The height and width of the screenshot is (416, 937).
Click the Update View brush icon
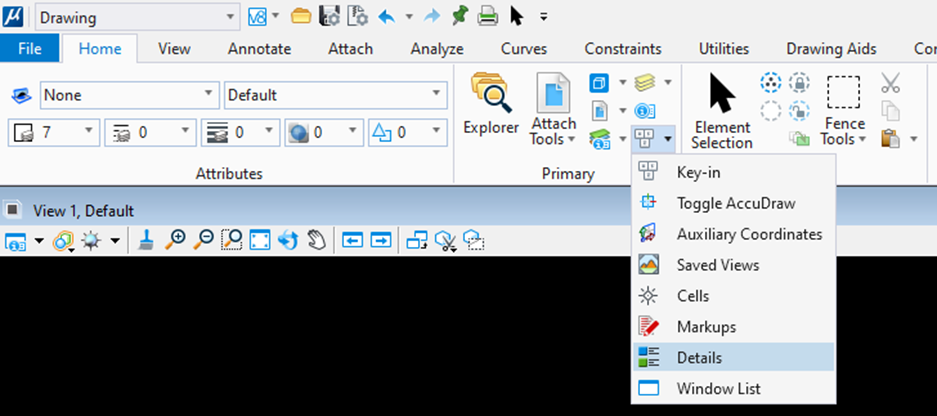click(x=146, y=240)
